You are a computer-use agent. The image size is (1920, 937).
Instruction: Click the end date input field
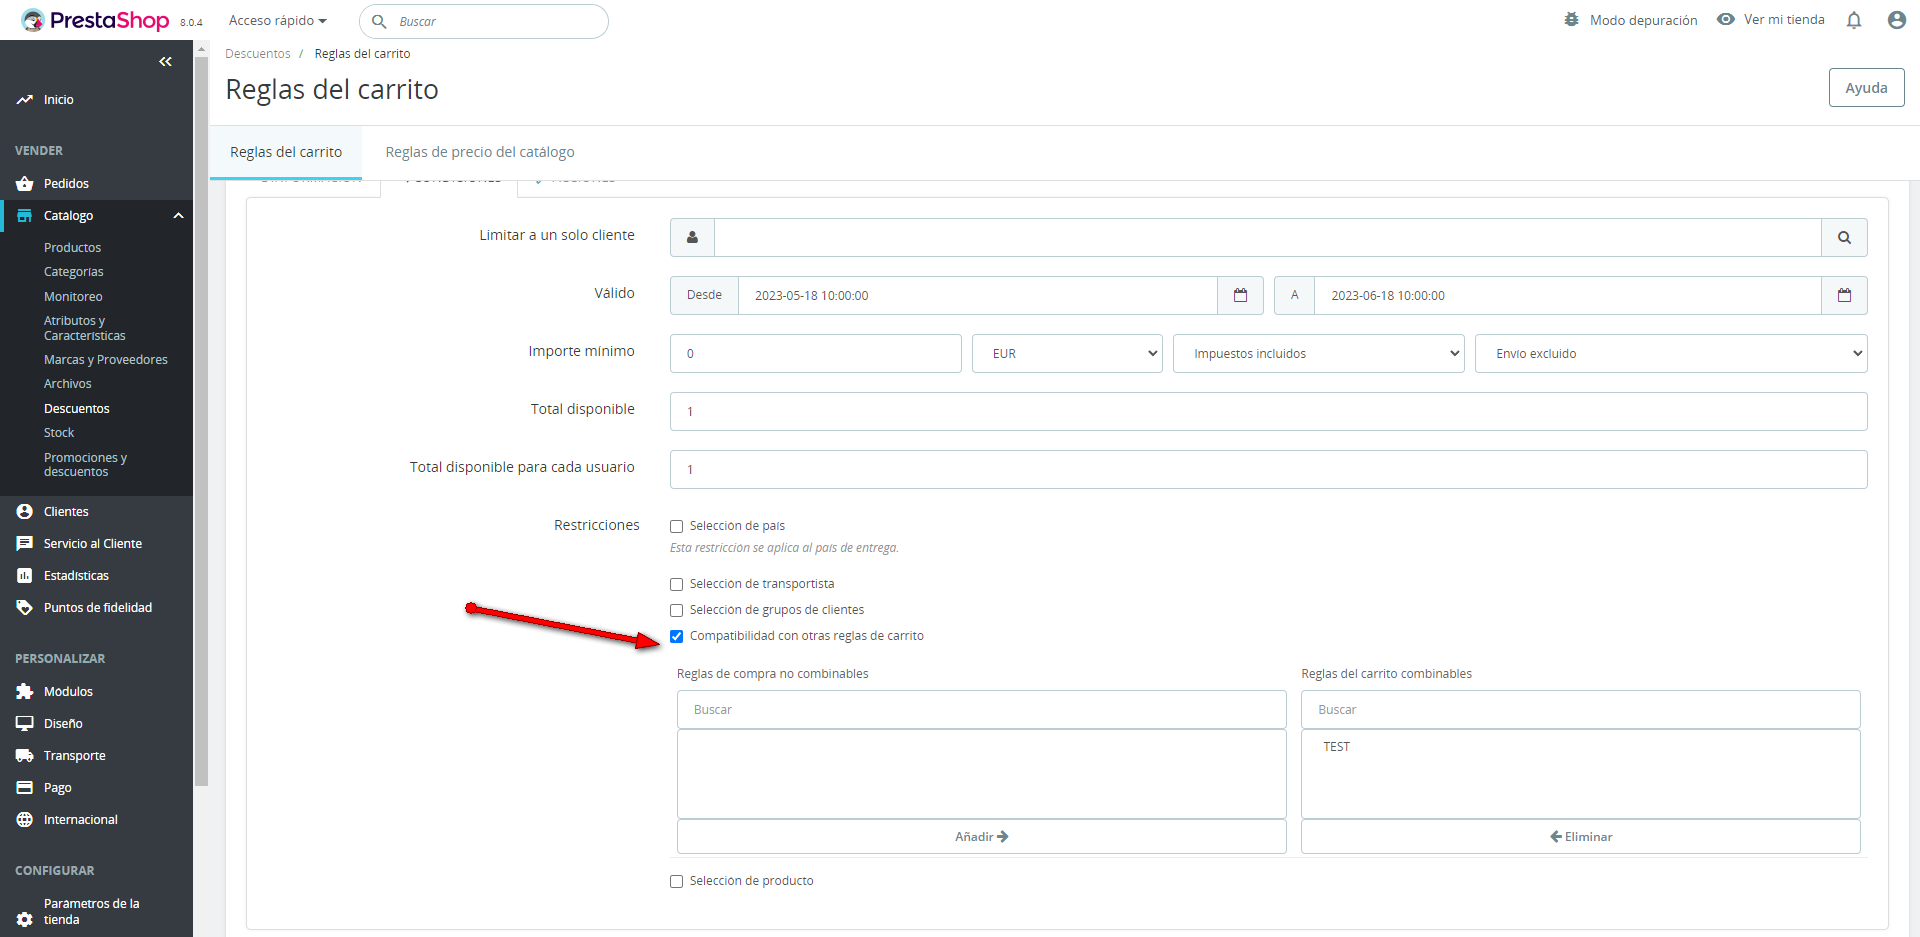(1567, 296)
